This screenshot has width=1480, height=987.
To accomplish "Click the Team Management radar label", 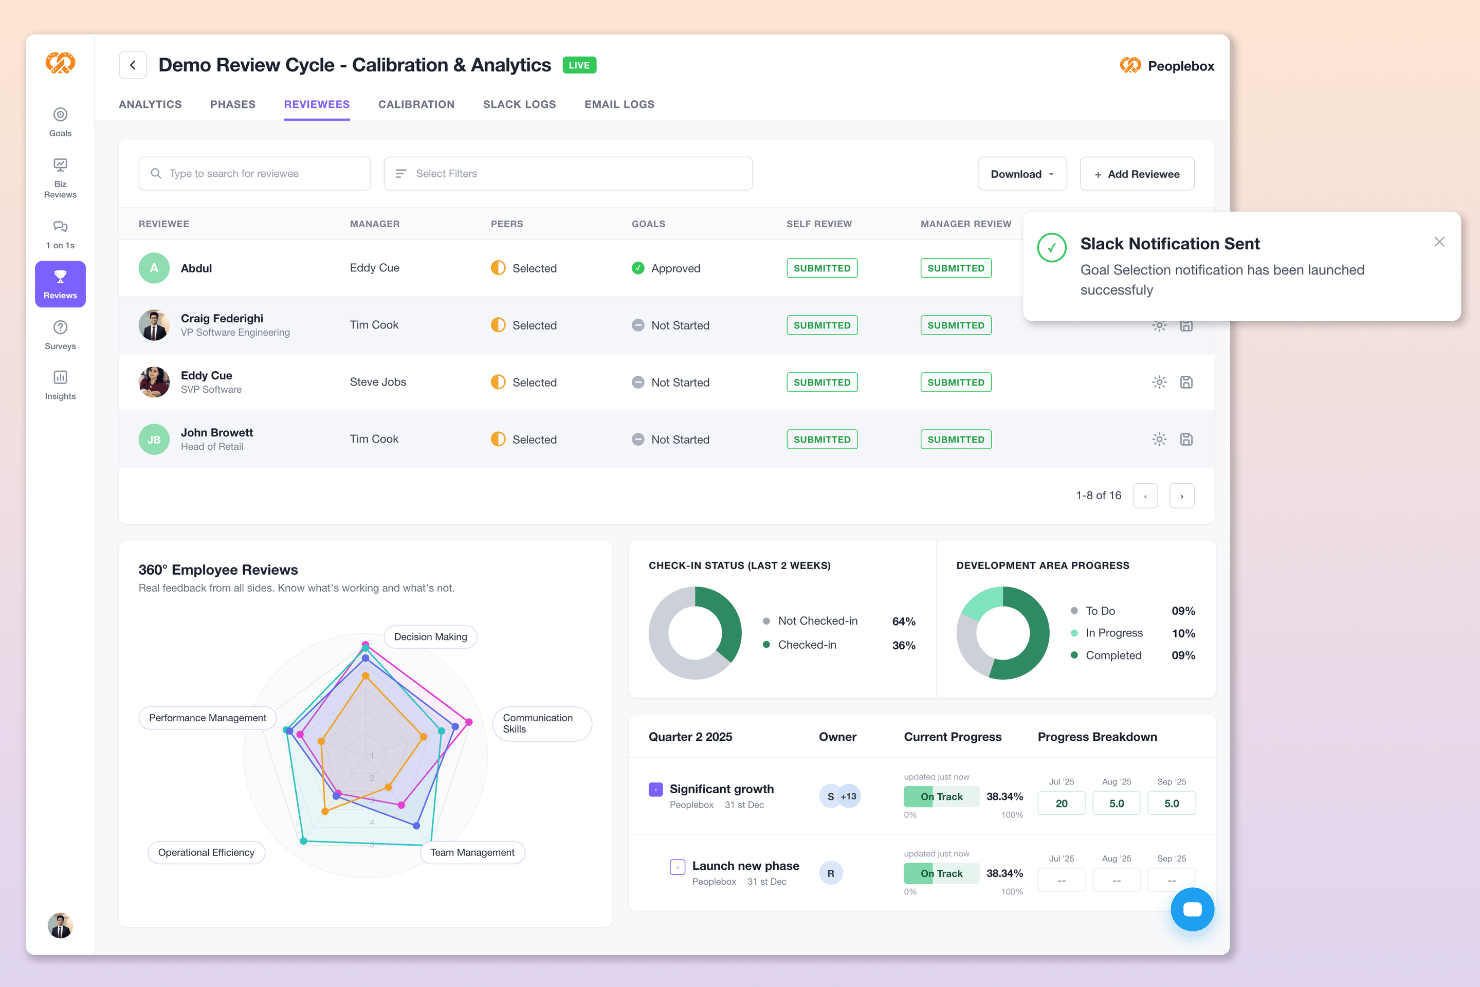I will (x=472, y=853).
